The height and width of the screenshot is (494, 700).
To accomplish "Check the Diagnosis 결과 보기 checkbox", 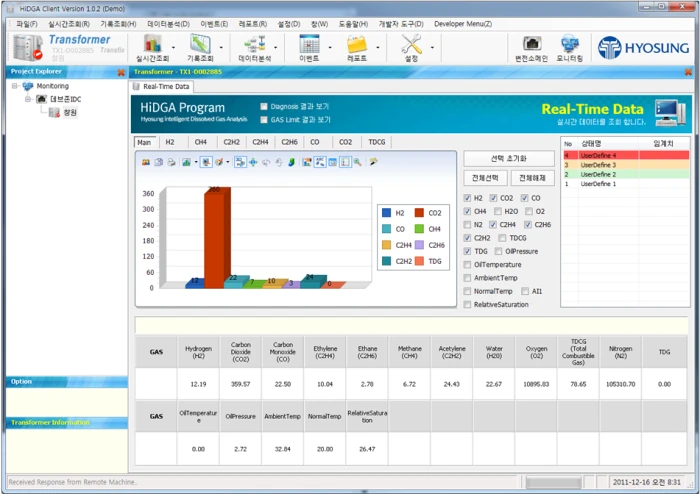I will [264, 106].
